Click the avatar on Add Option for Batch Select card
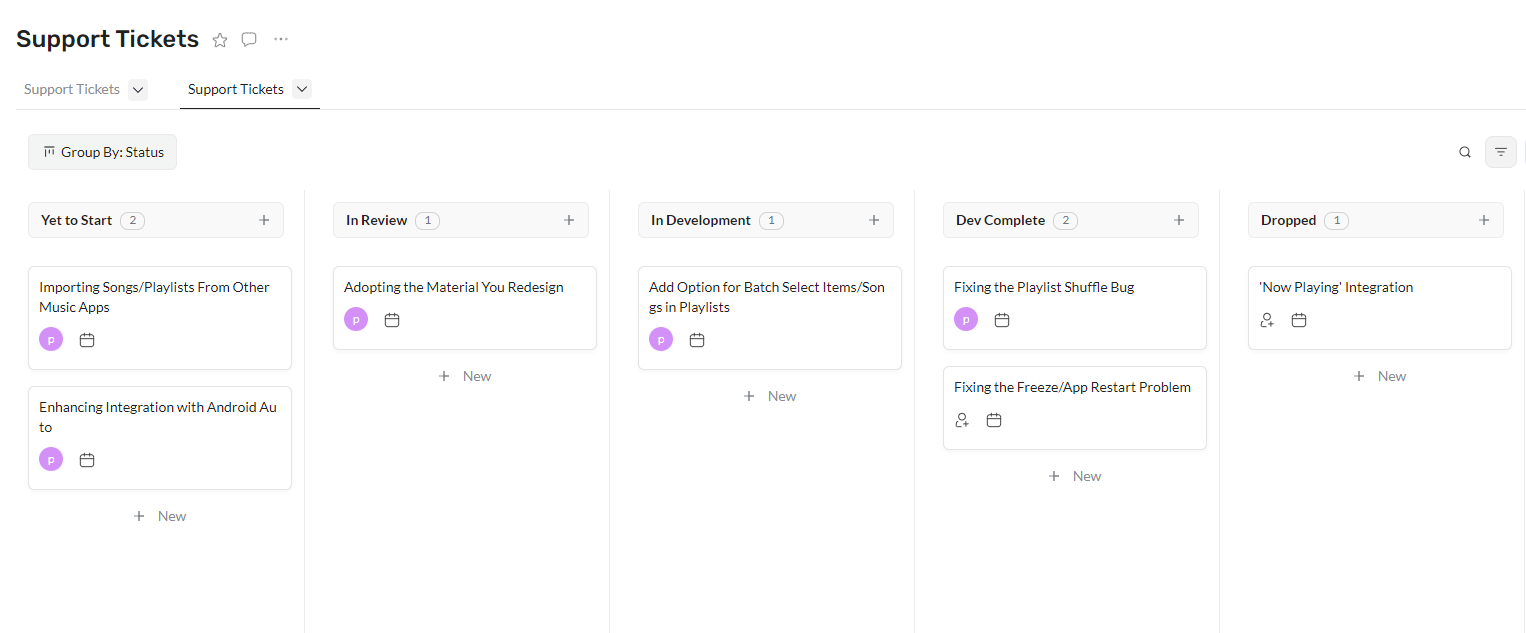The width and height of the screenshot is (1526, 633). click(661, 339)
